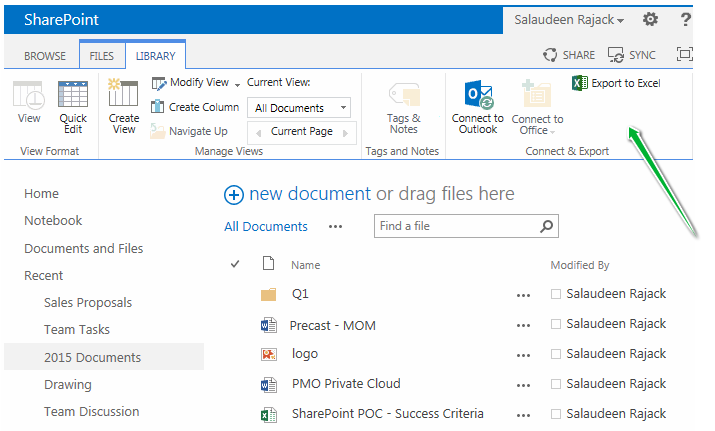Click the help question mark icon
This screenshot has width=715, height=431.
[685, 20]
